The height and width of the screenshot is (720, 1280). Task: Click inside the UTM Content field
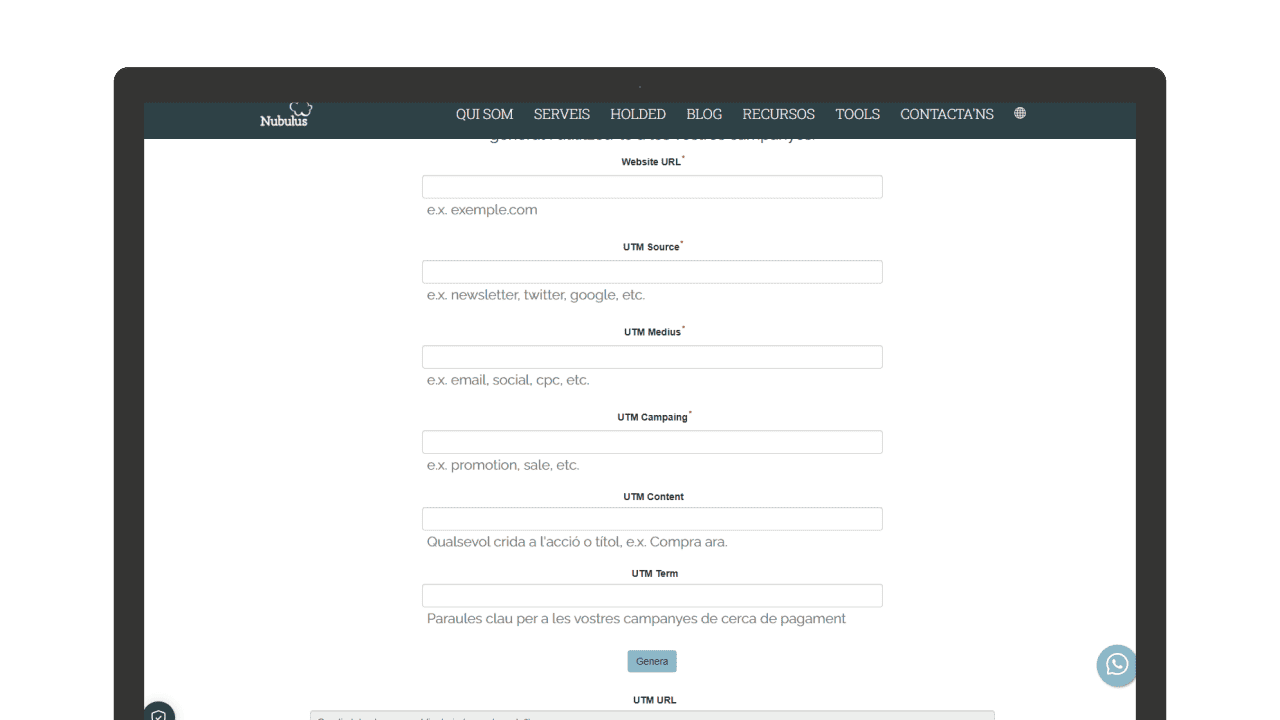coord(652,518)
